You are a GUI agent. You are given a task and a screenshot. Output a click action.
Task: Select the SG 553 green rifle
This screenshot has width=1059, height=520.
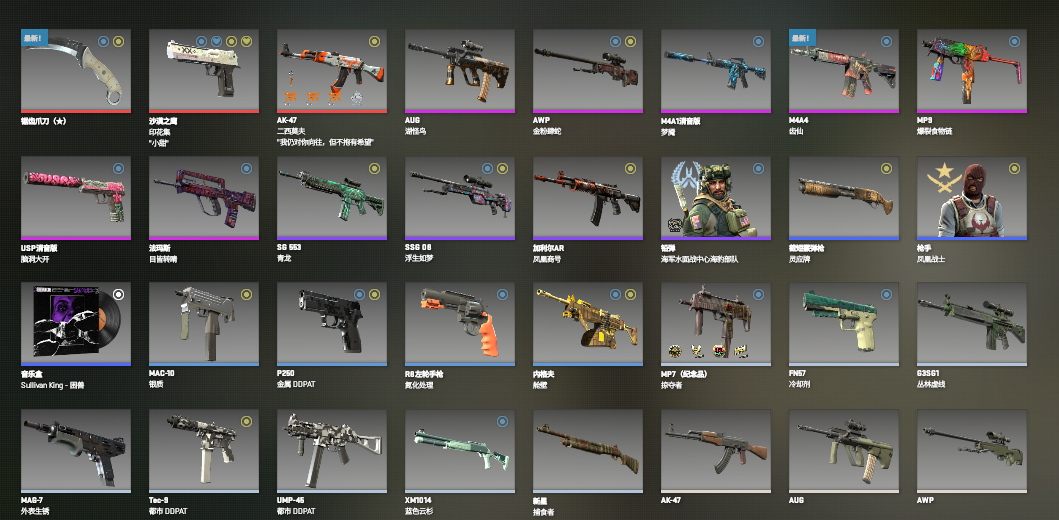click(332, 199)
